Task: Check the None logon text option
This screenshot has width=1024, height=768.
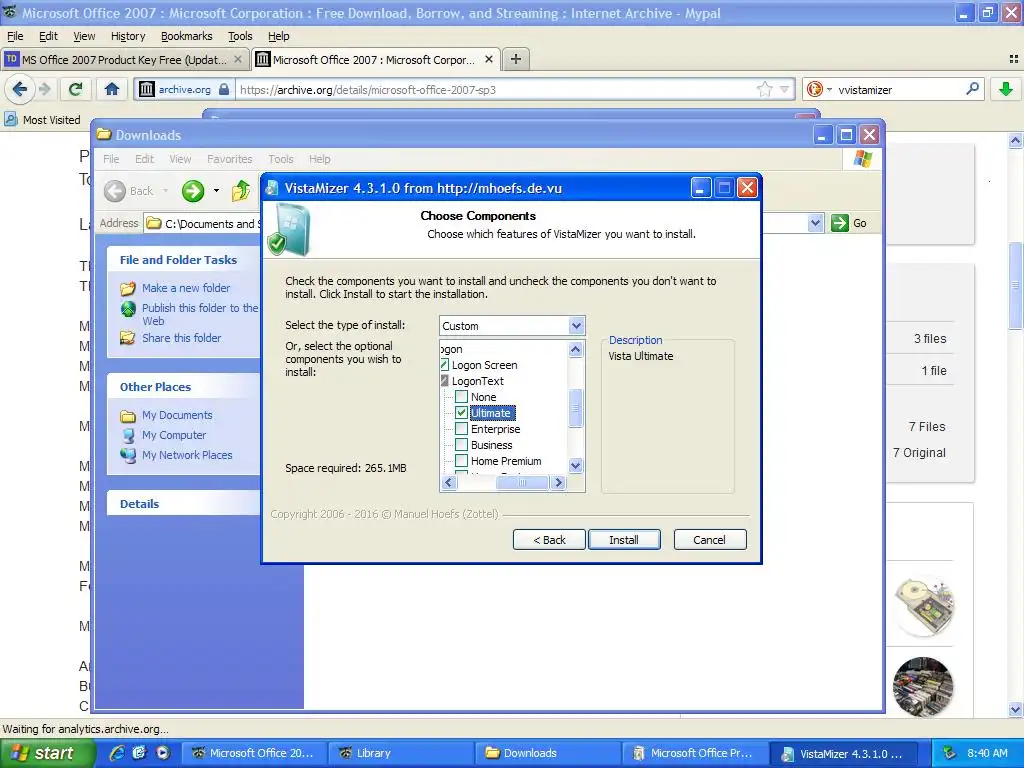Action: [x=461, y=397]
